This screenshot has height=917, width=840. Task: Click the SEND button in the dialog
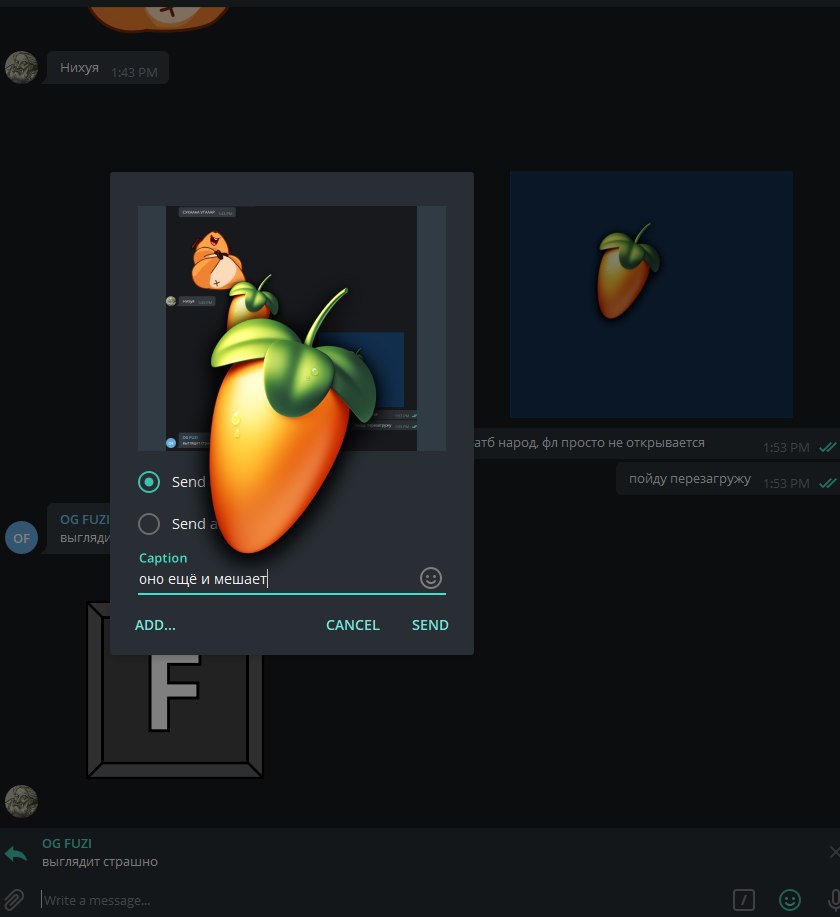(430, 625)
